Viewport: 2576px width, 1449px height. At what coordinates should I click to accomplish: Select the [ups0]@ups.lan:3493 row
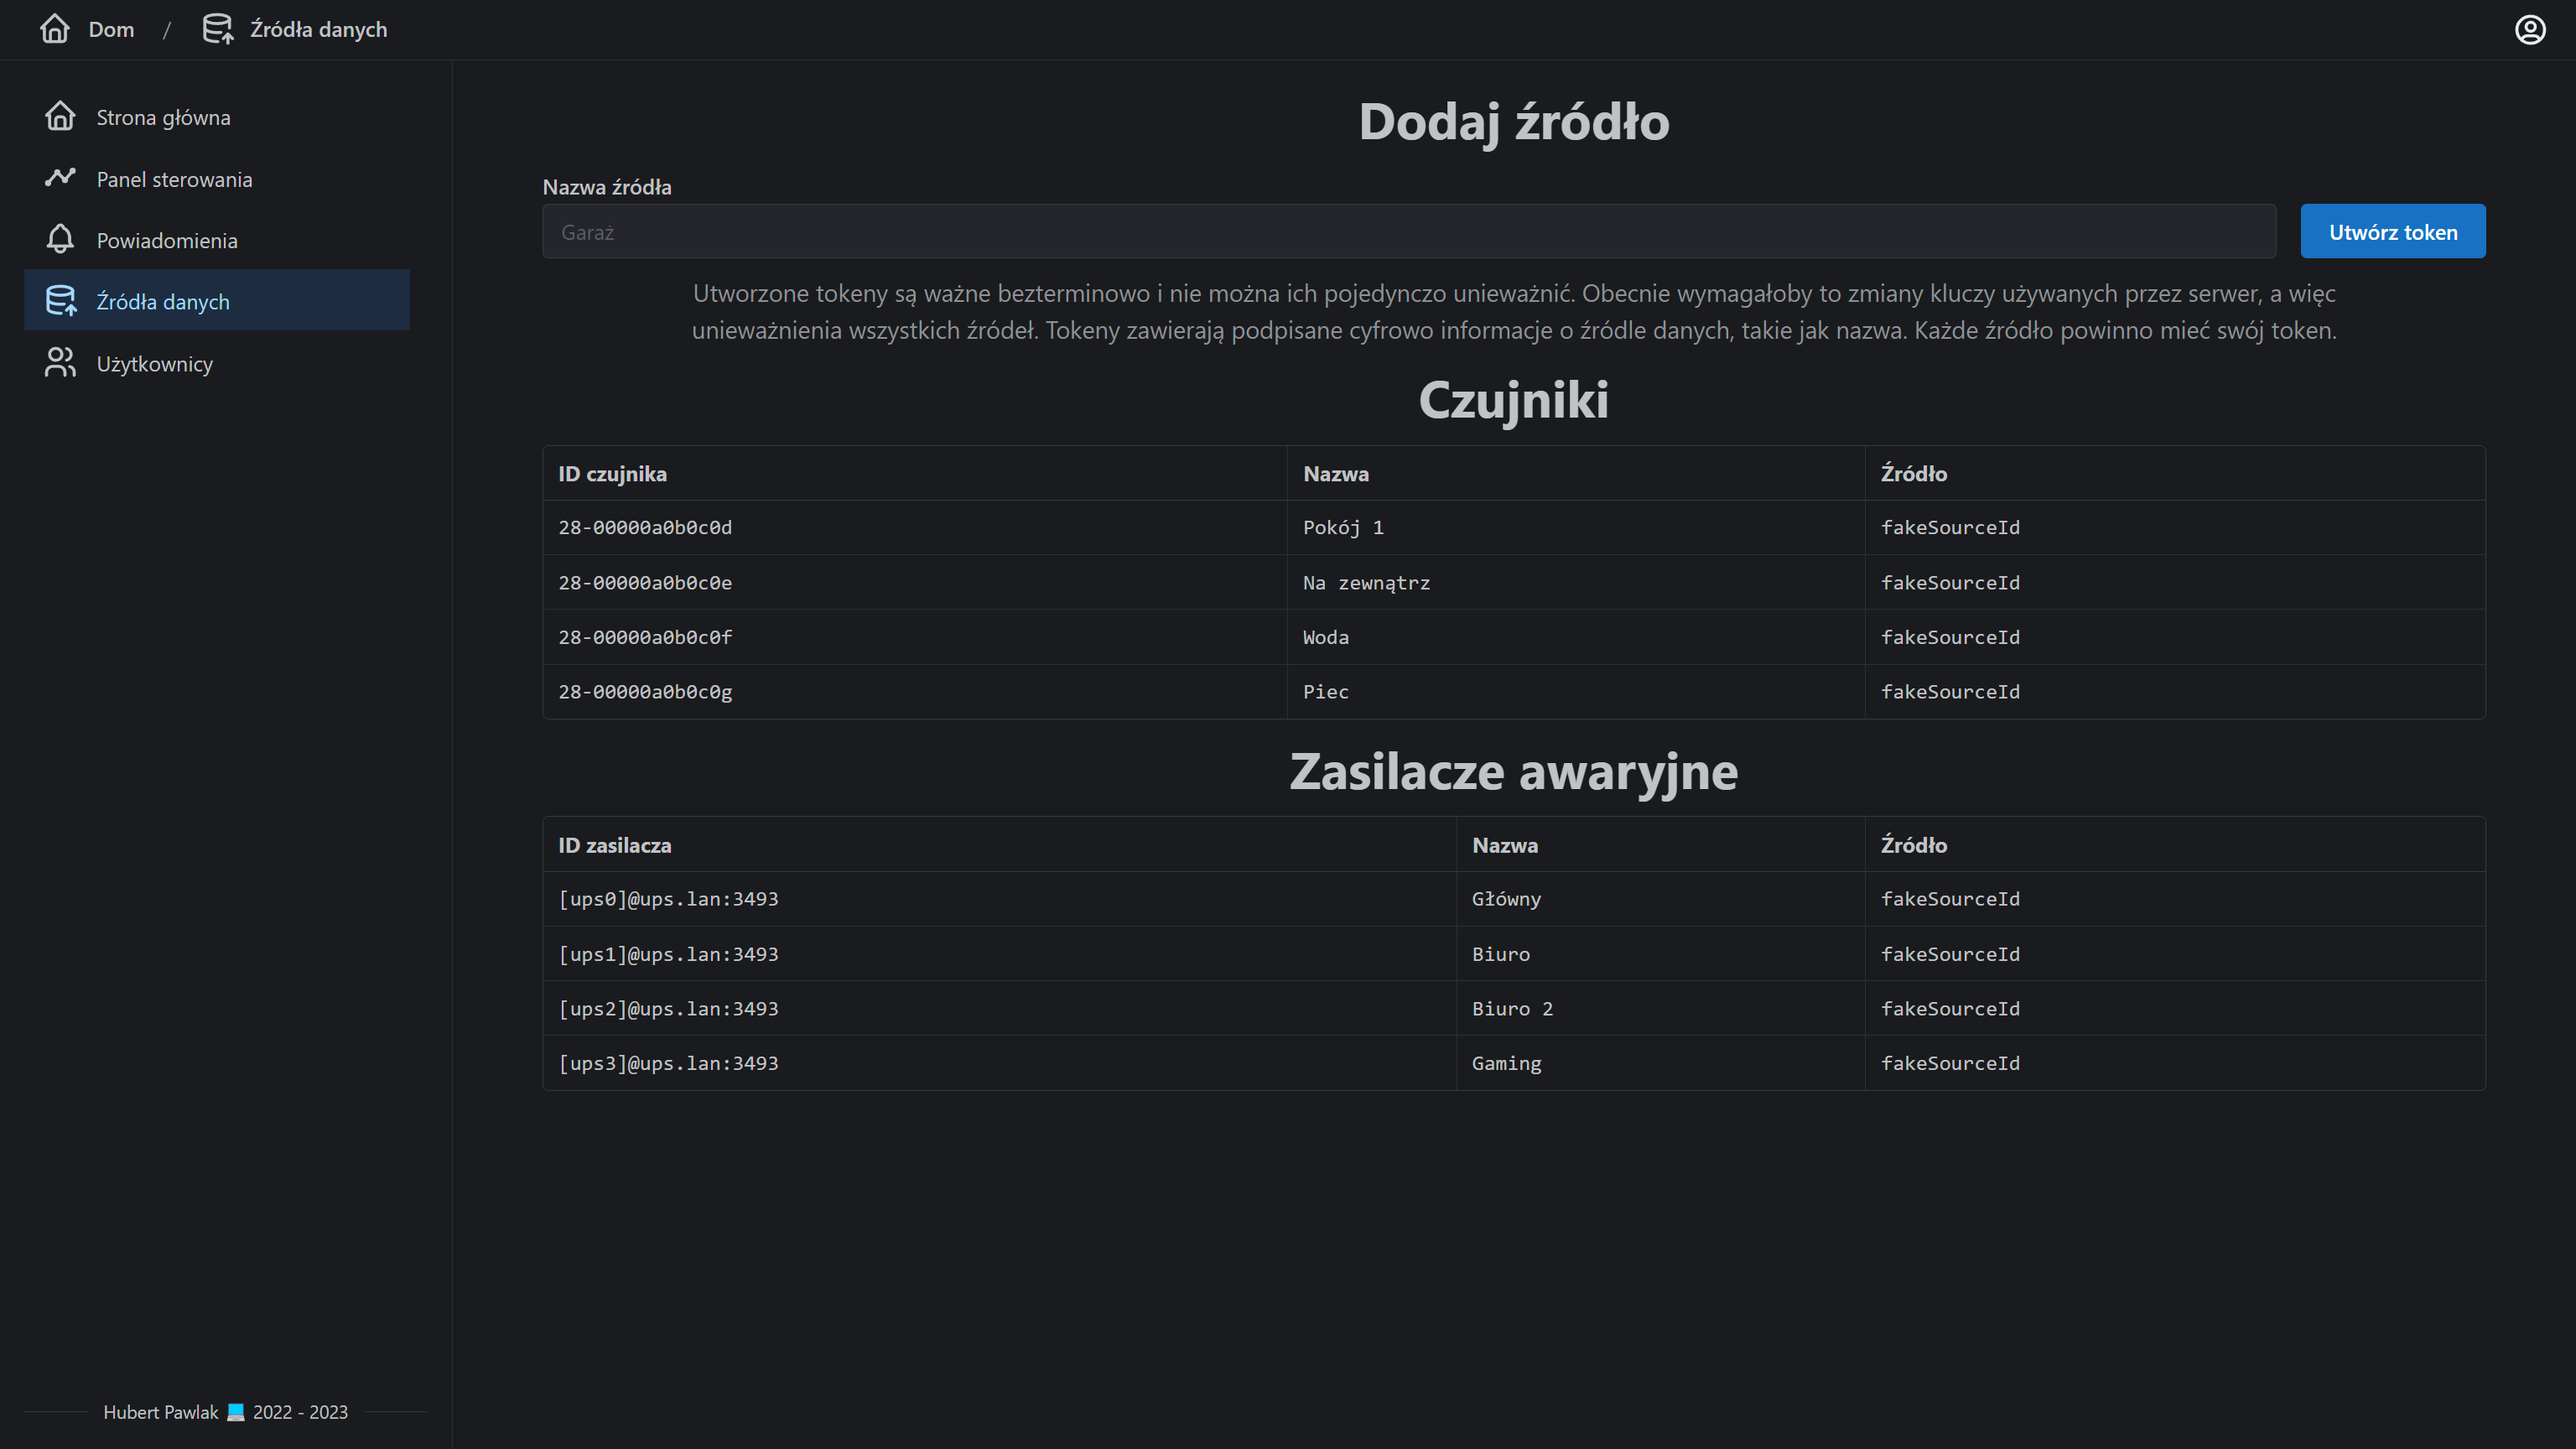coord(668,899)
